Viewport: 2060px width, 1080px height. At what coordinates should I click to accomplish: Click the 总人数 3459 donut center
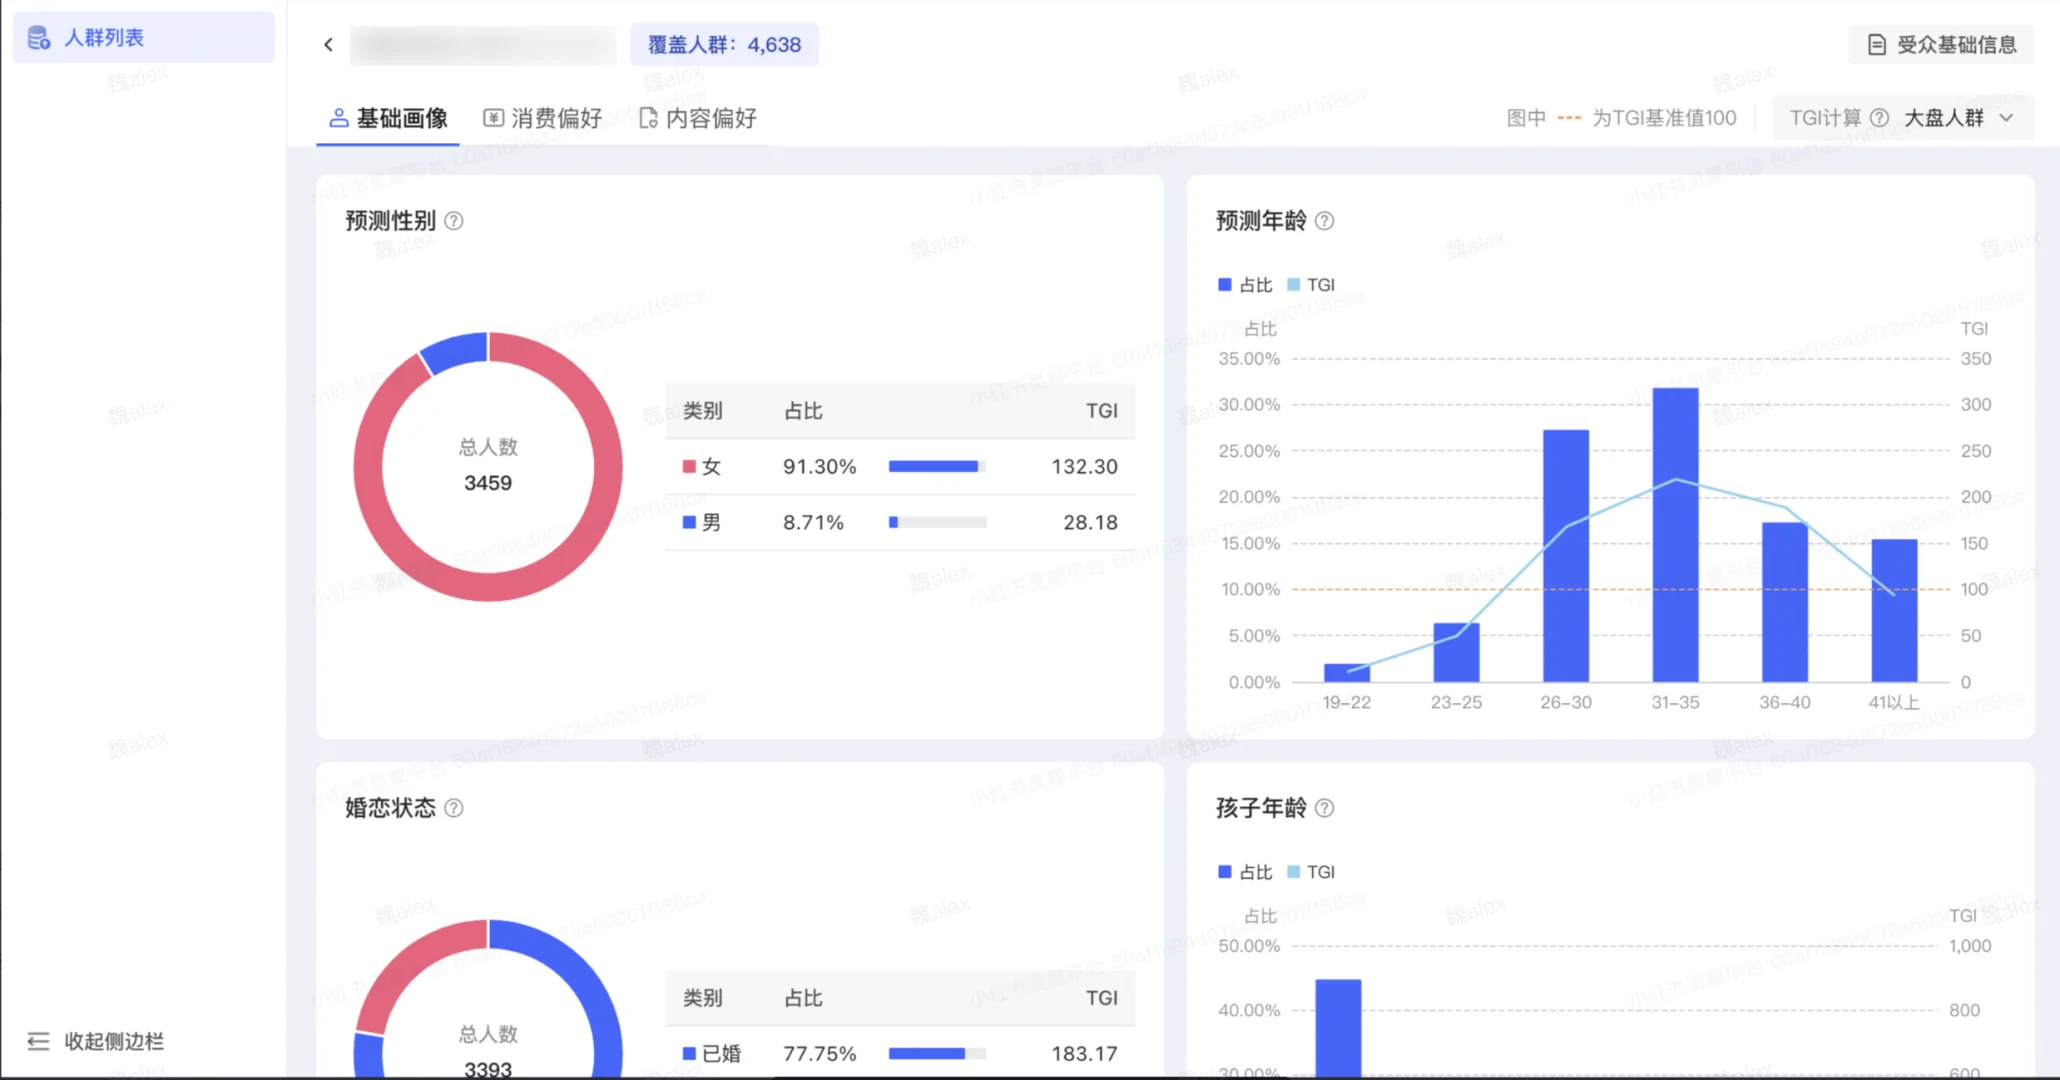[x=488, y=466]
